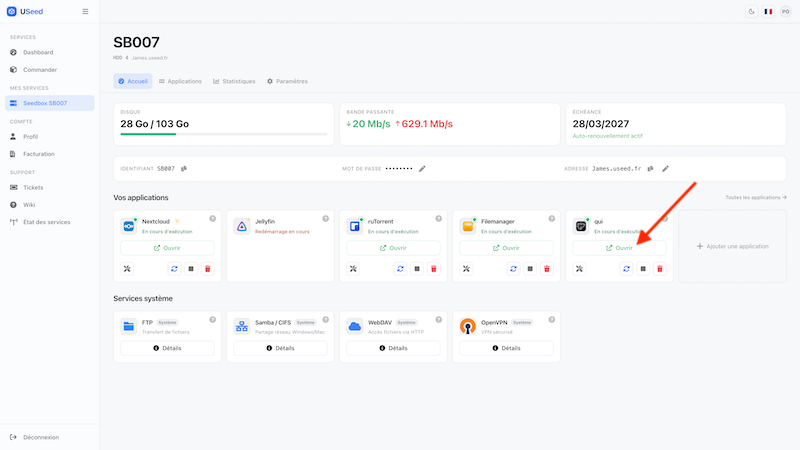This screenshot has width=800, height=450.
Task: Click the USeed logo
Action: pyautogui.click(x=24, y=11)
